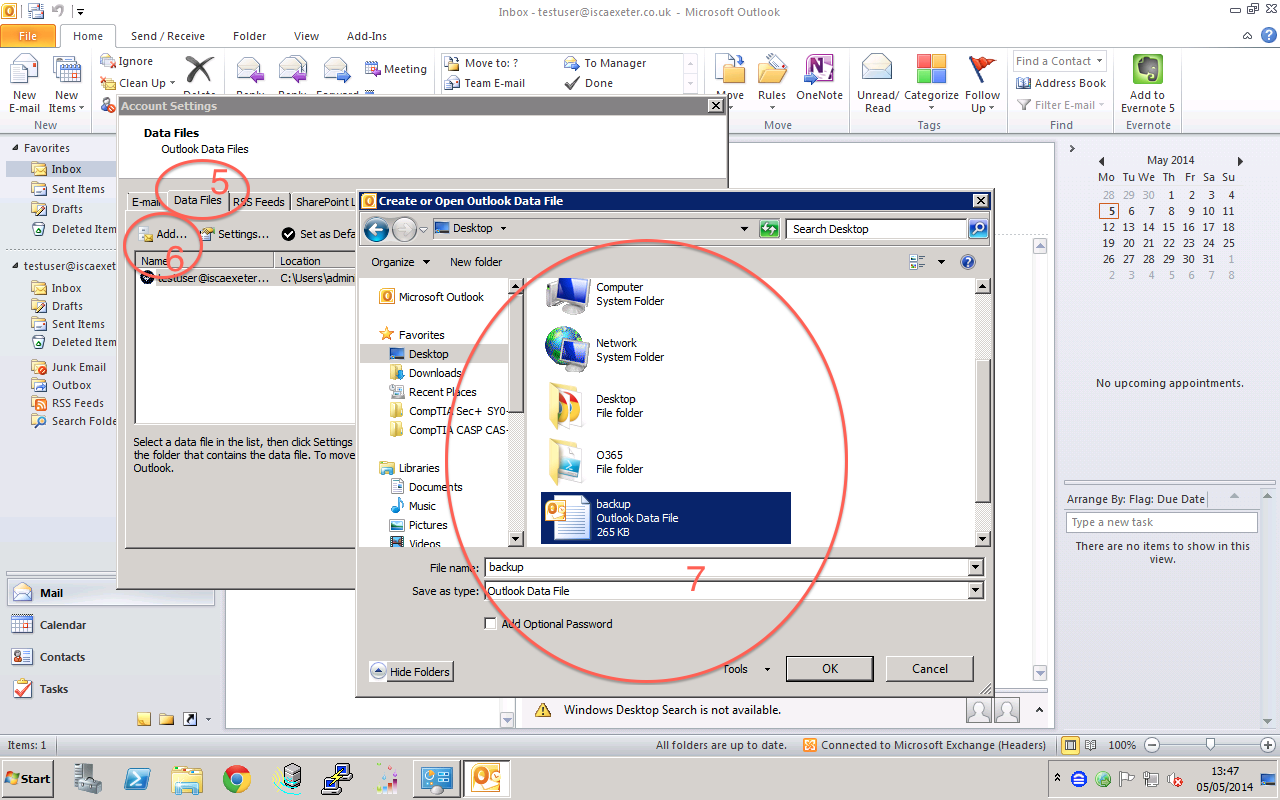Open the Organize dropdown menu
Image resolution: width=1280 pixels, height=800 pixels.
(400, 262)
